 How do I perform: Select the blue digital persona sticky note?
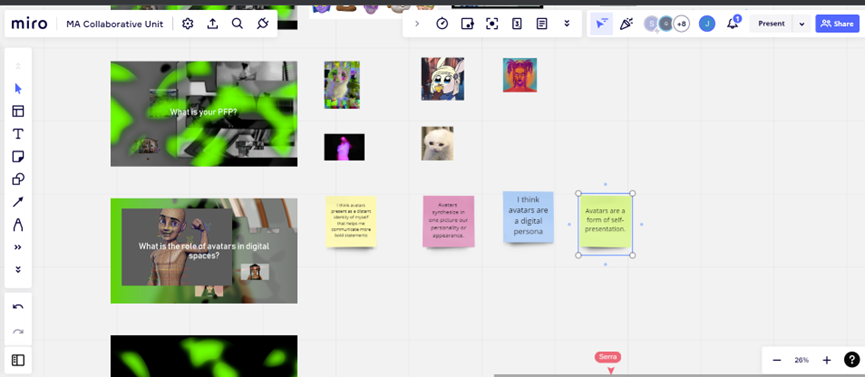coord(528,217)
